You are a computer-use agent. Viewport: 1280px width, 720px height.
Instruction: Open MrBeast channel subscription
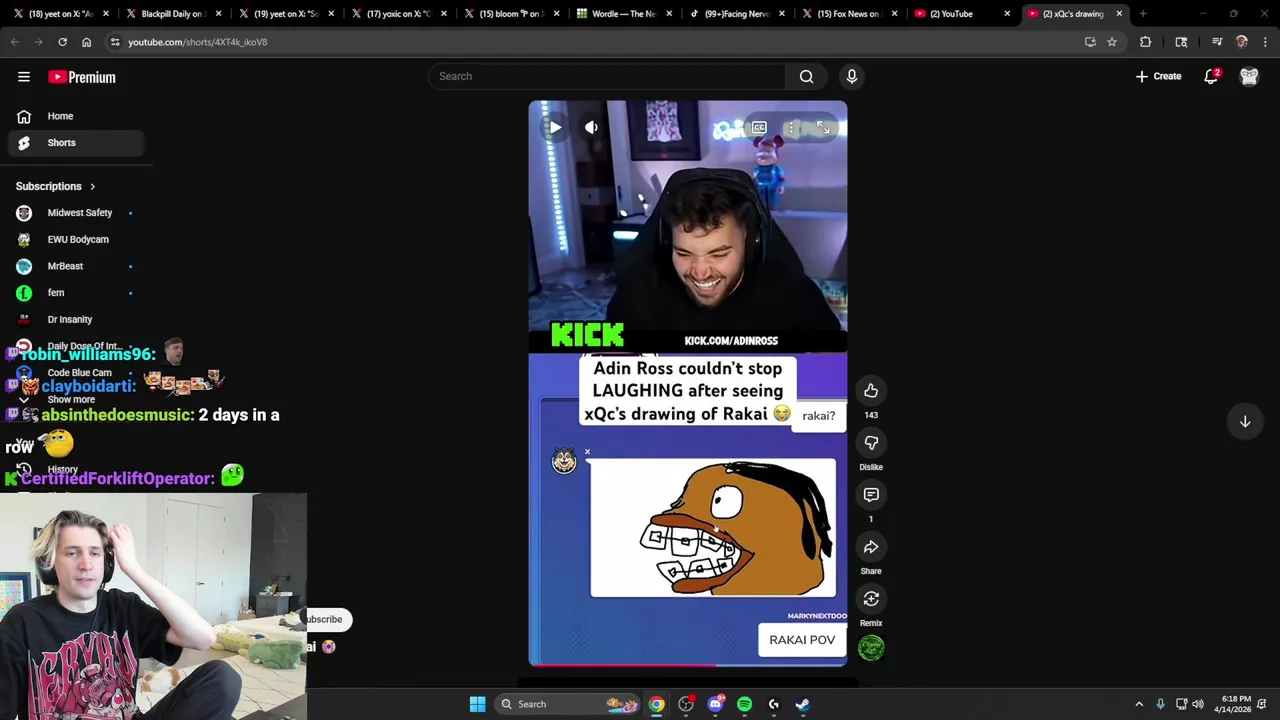click(76, 266)
